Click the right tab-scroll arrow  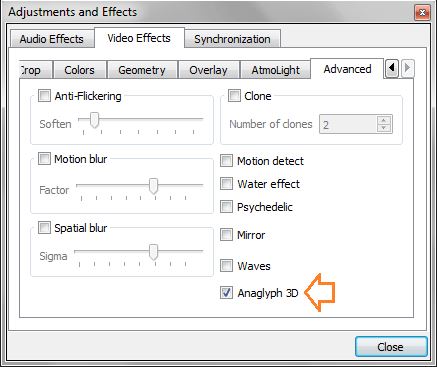point(407,68)
